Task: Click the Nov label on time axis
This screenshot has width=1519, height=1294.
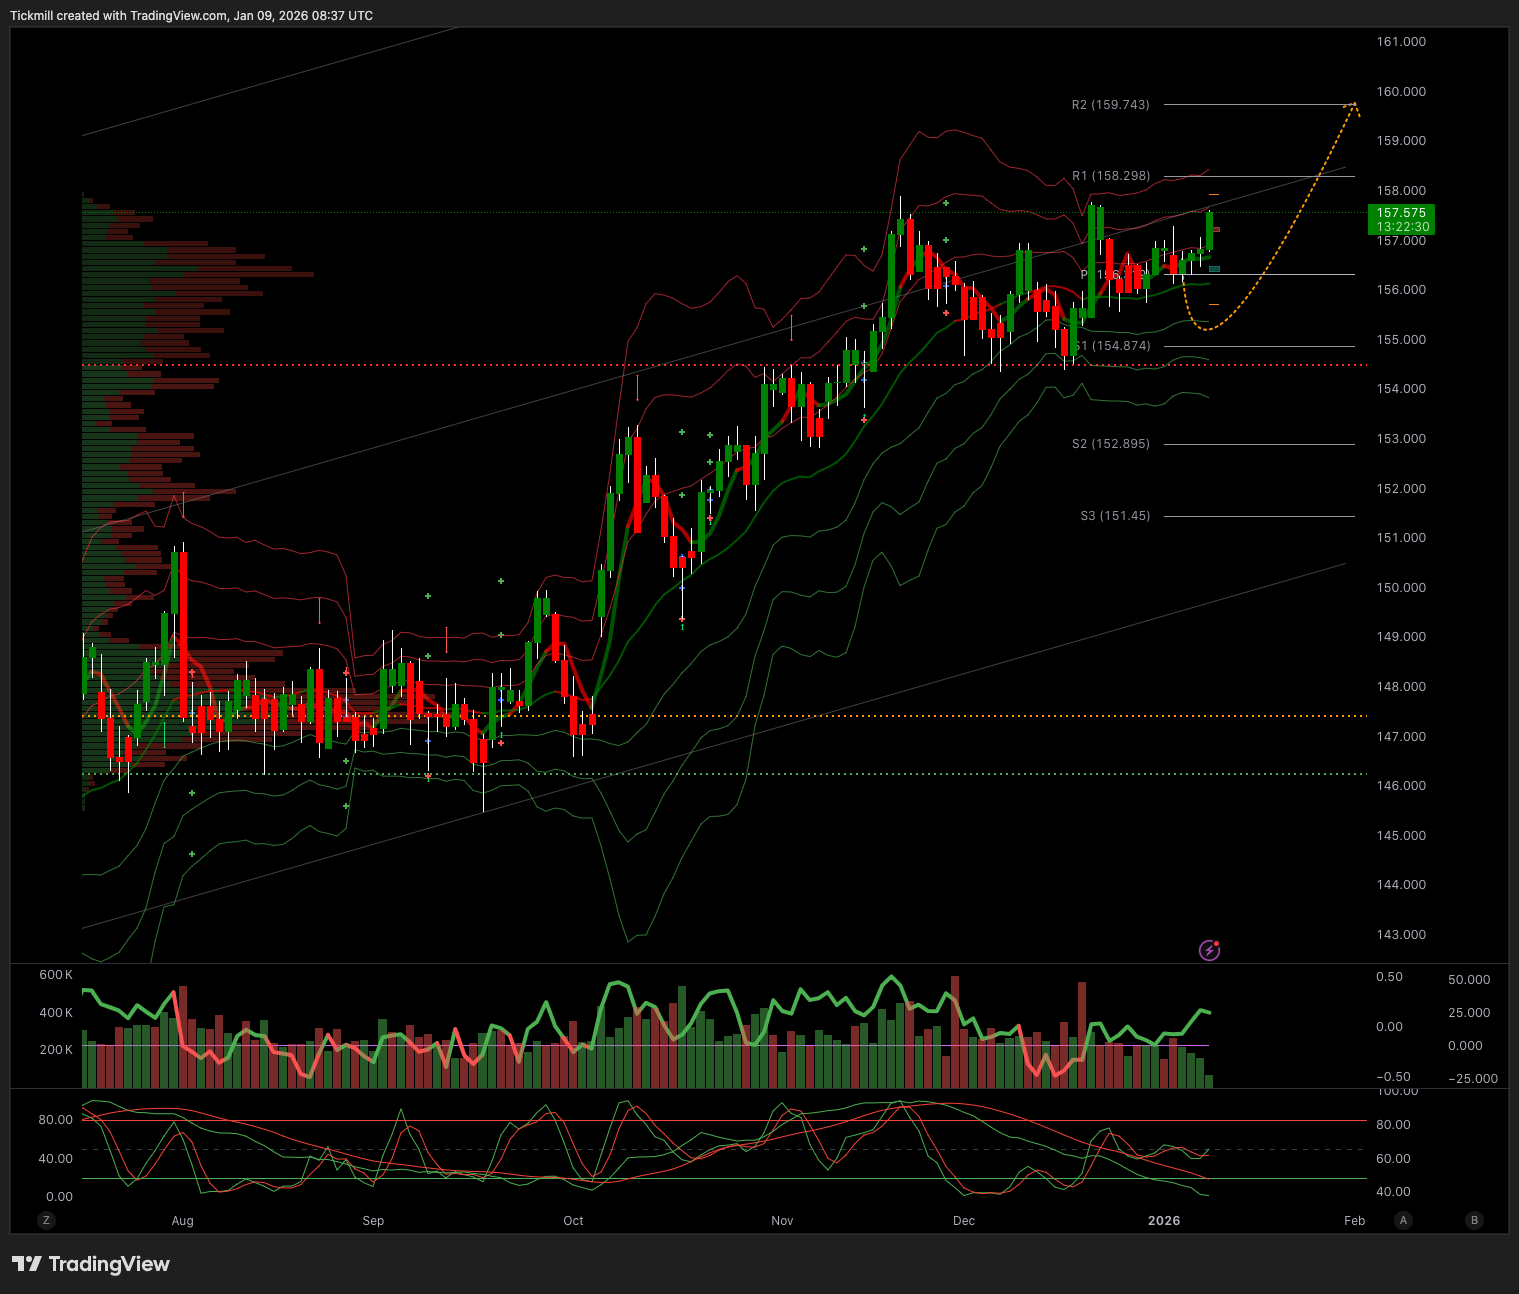Action: (x=782, y=1221)
